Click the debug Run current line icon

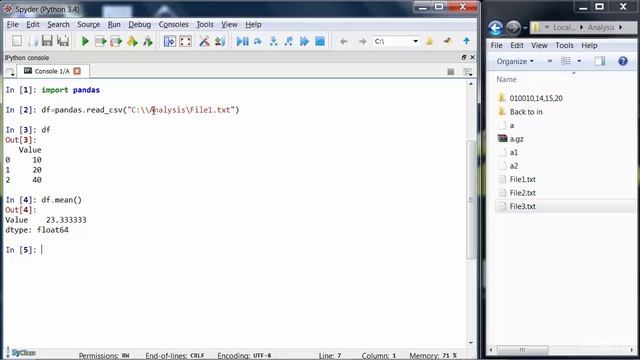[258, 41]
